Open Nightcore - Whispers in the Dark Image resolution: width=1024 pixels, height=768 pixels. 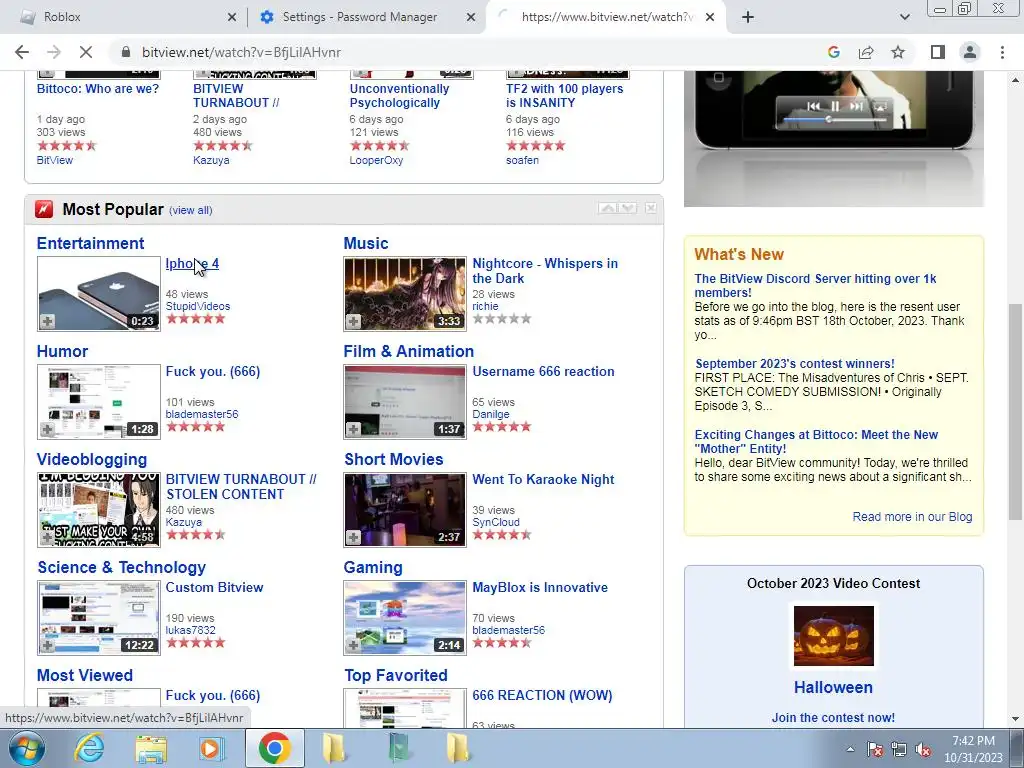(545, 271)
